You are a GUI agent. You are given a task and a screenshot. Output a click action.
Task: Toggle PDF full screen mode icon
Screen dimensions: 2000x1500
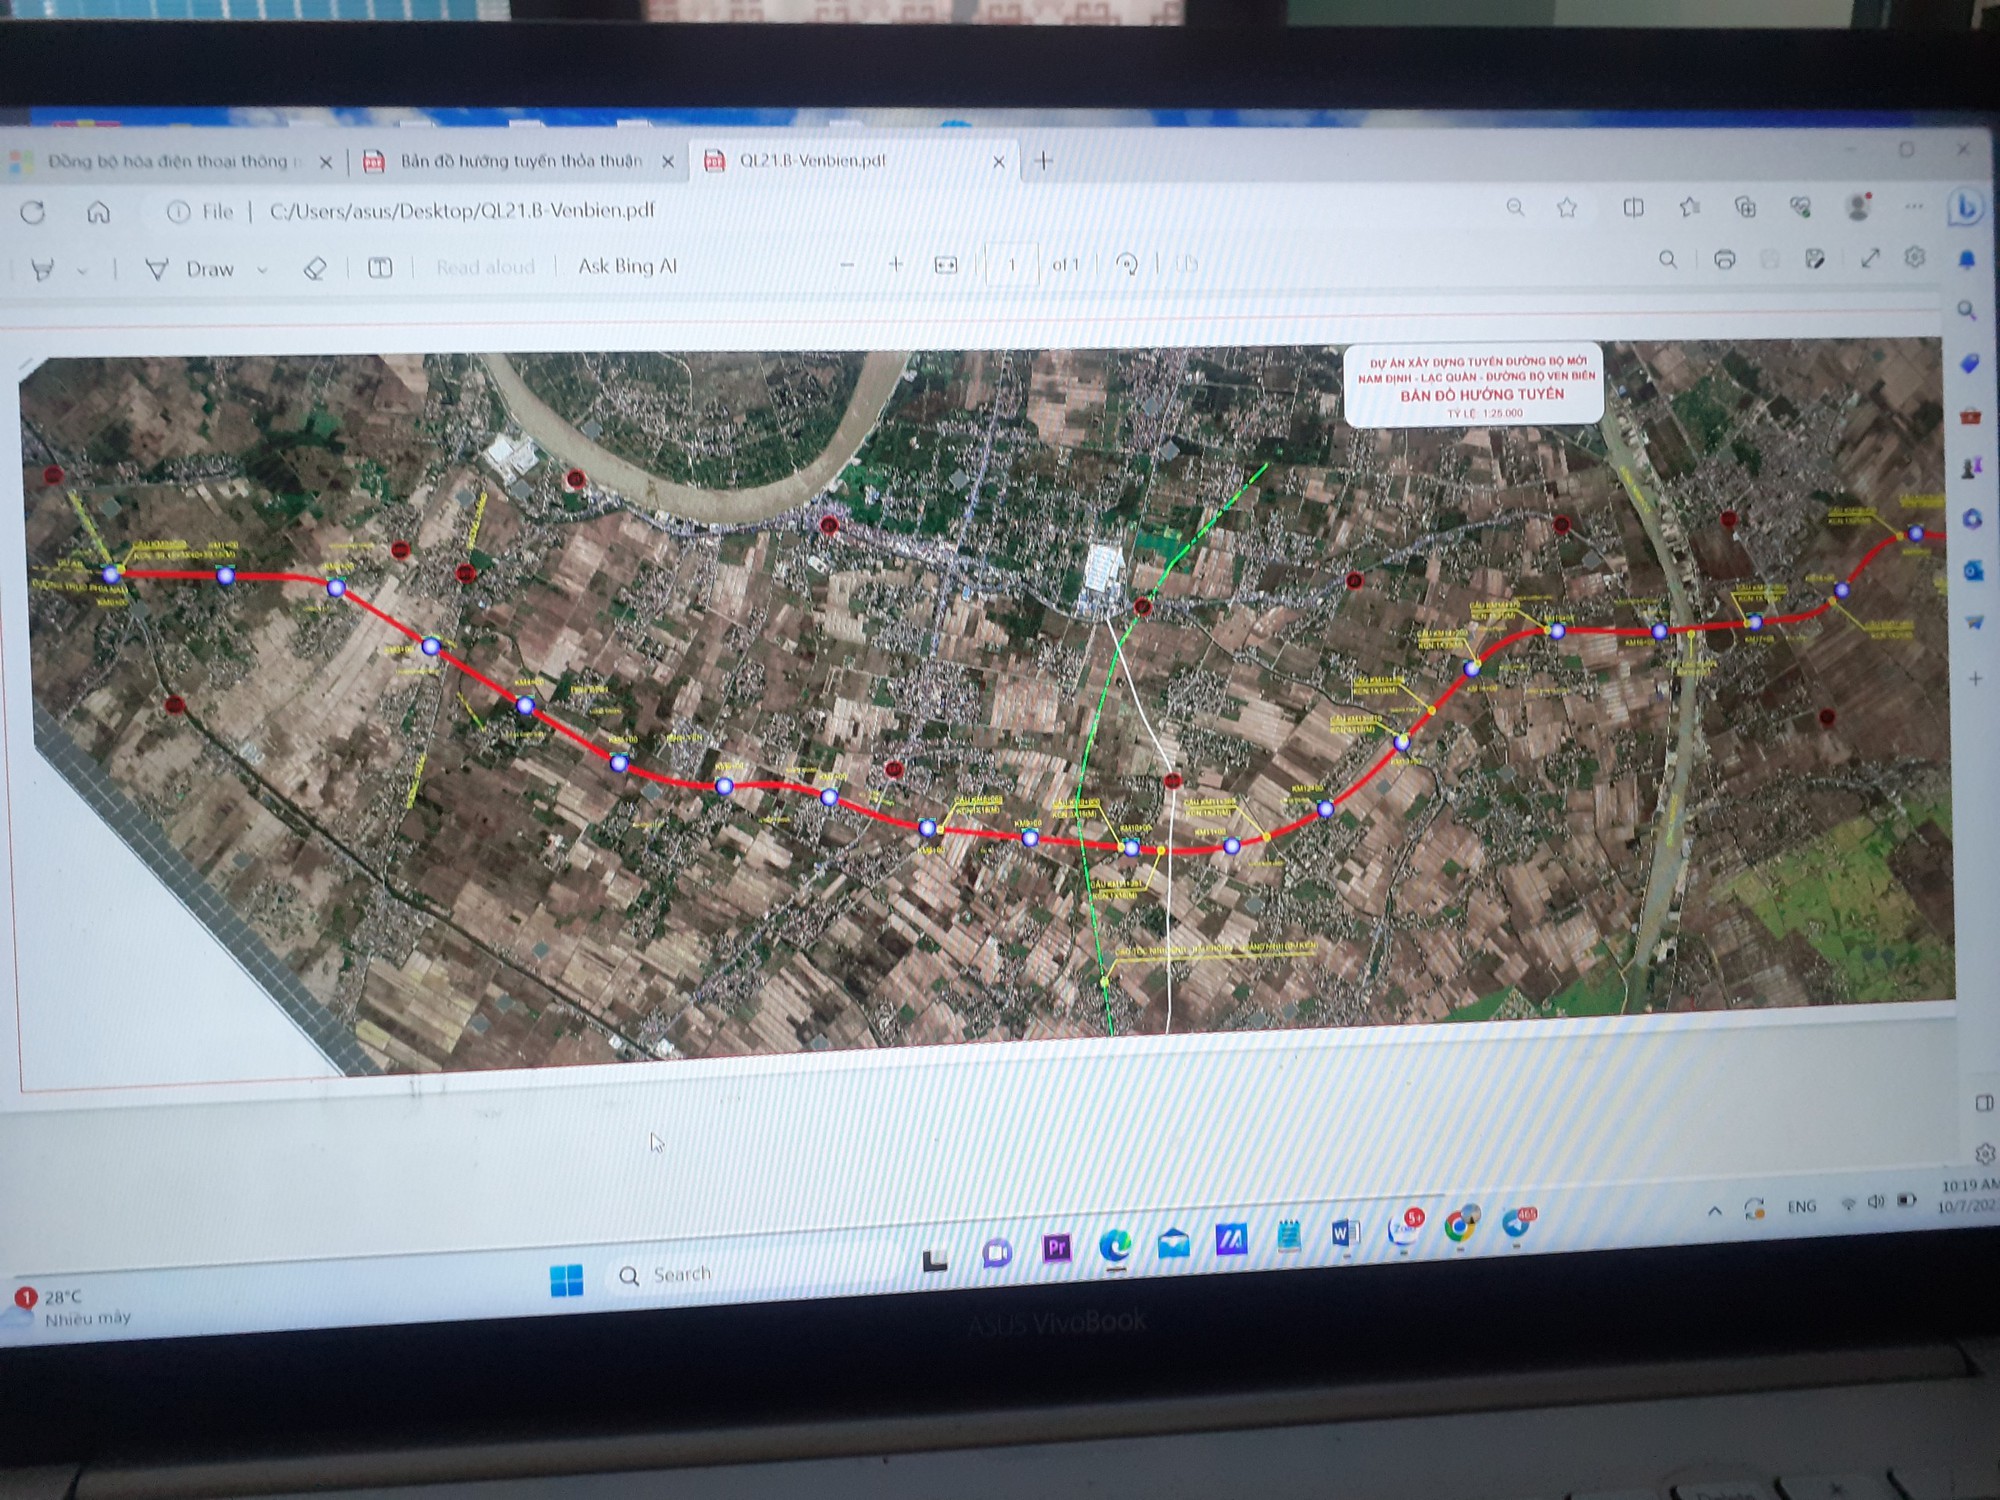1869,259
